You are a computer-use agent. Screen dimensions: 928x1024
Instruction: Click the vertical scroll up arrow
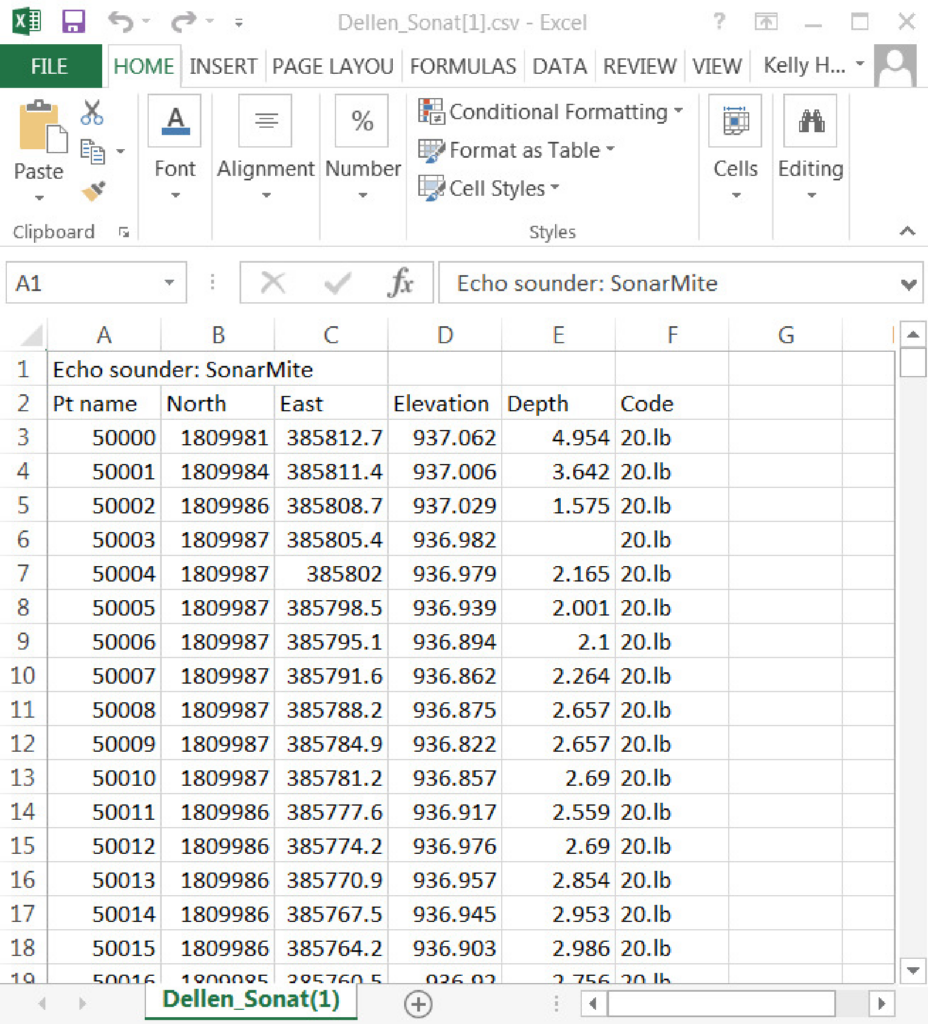click(913, 335)
